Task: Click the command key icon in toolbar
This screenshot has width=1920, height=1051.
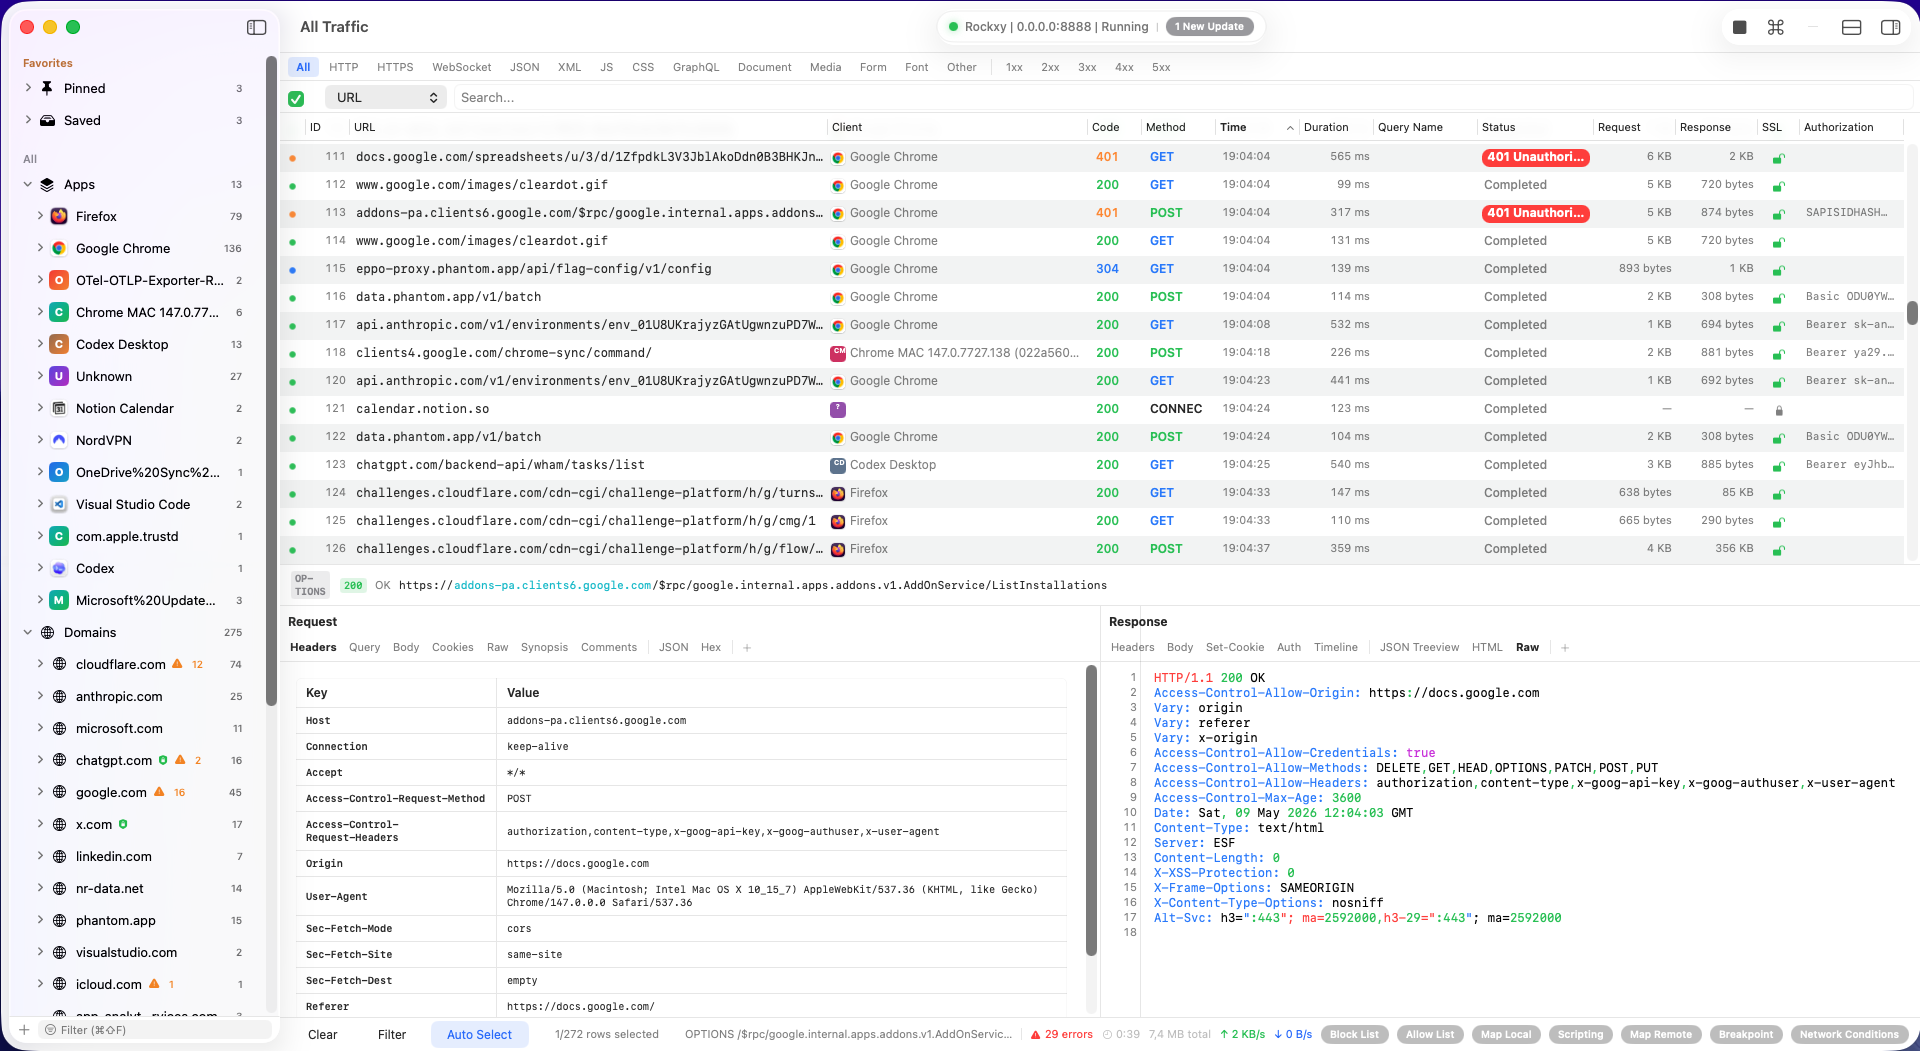Action: coord(1776,27)
